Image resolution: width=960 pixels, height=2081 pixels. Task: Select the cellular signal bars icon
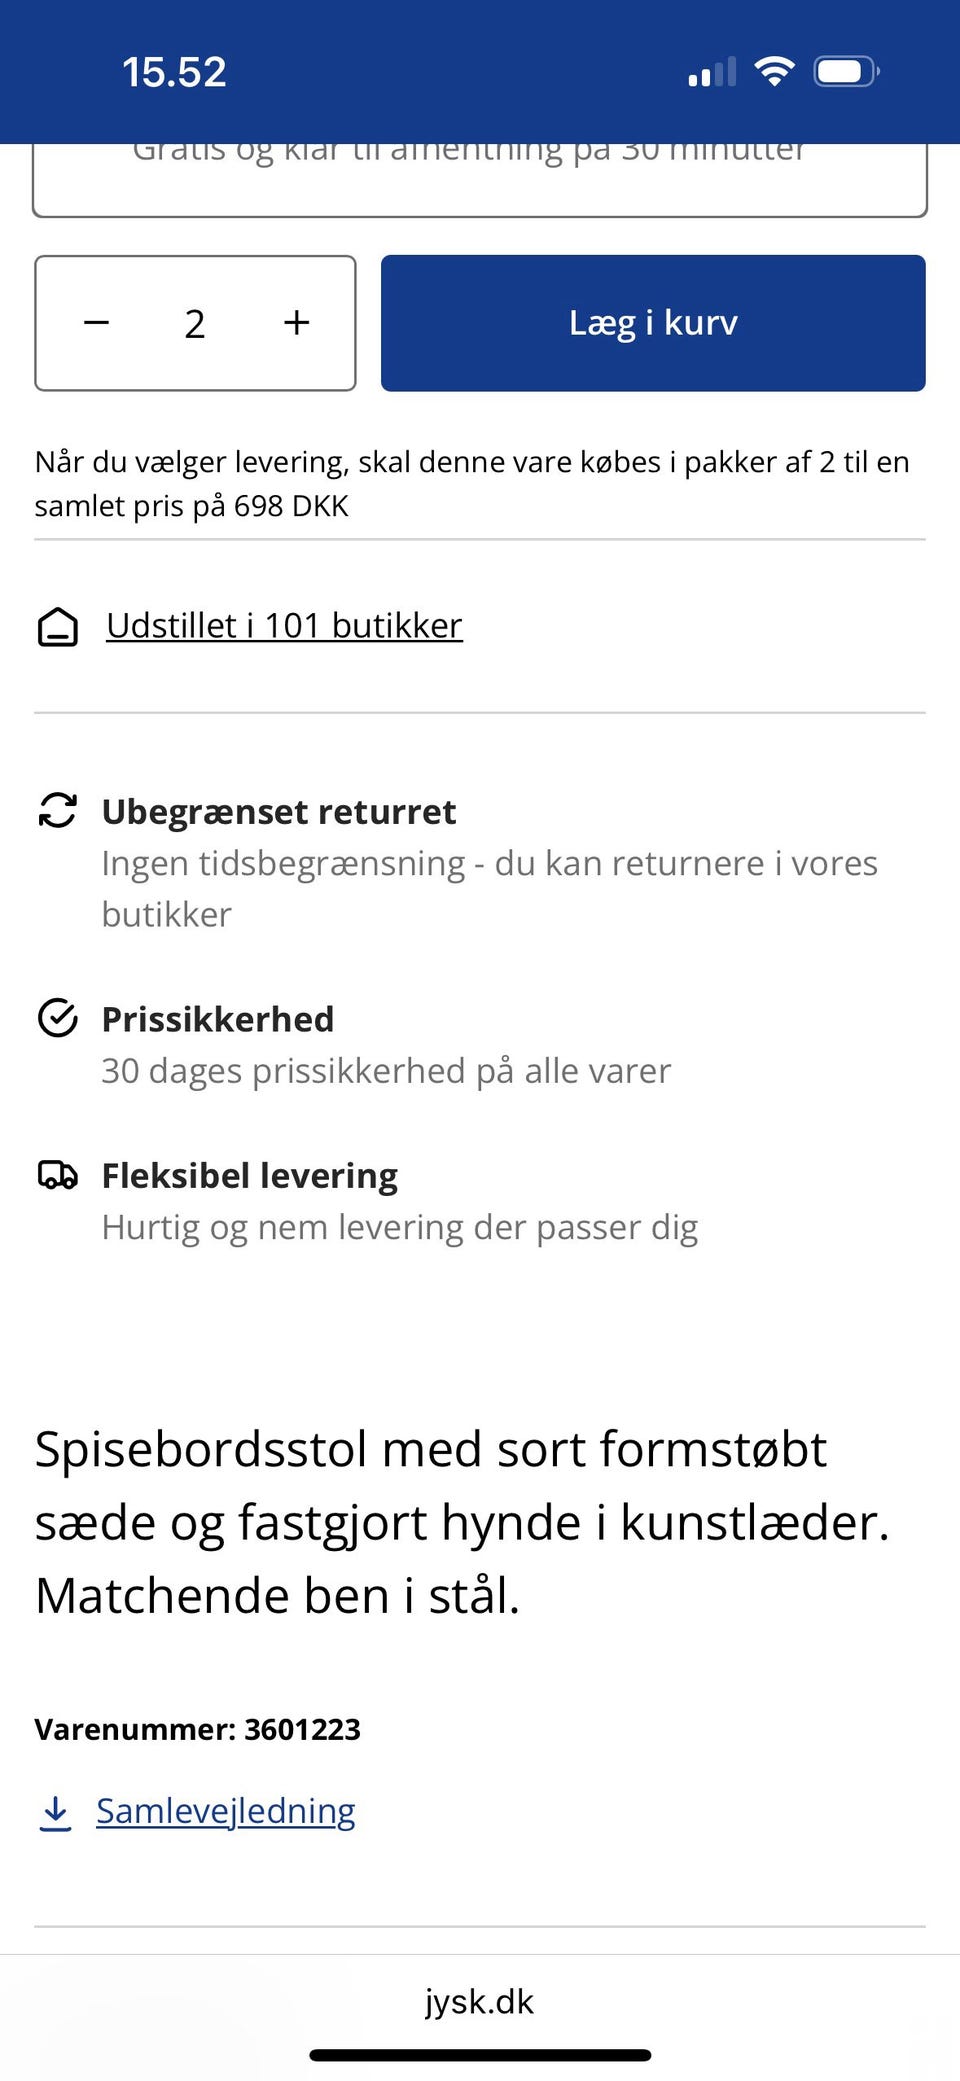pyautogui.click(x=712, y=70)
